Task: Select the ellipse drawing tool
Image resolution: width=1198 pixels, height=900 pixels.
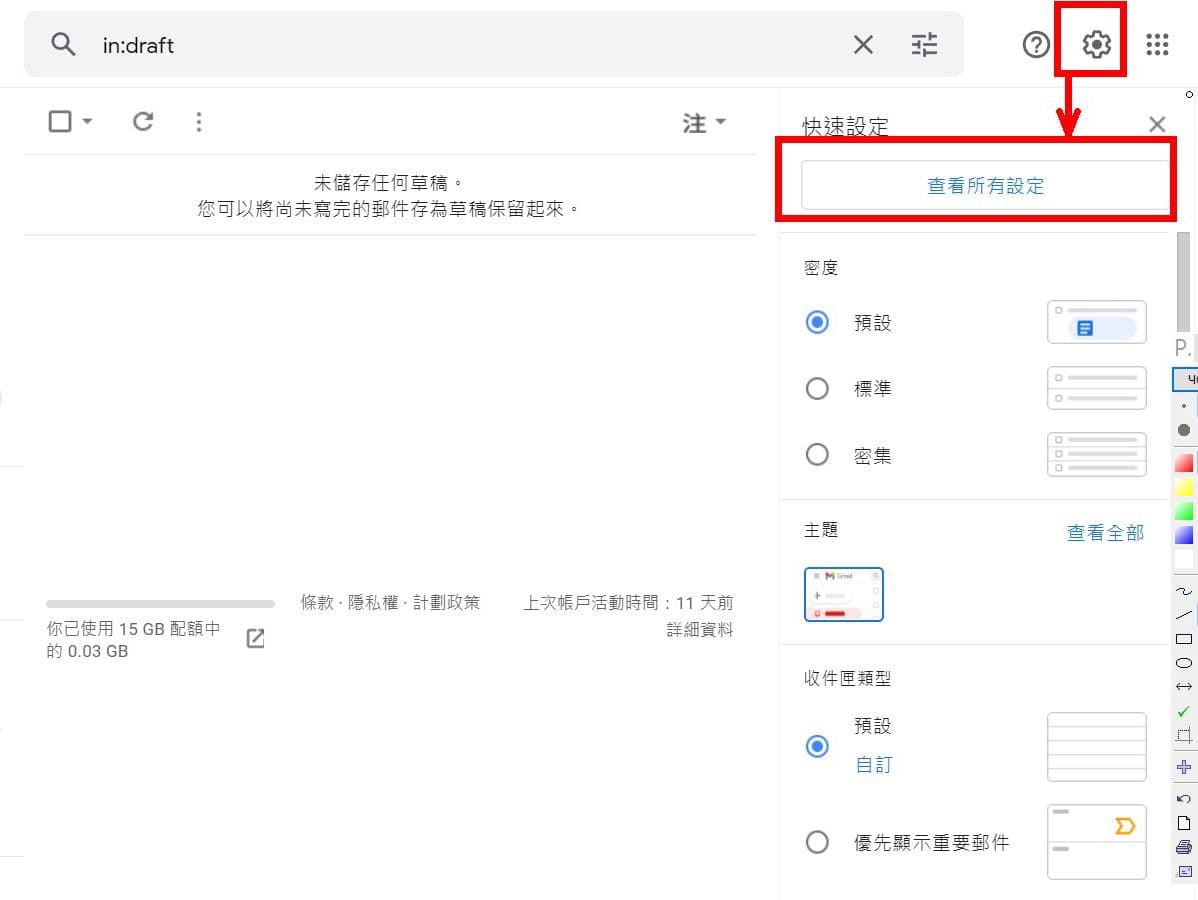Action: 1183,662
